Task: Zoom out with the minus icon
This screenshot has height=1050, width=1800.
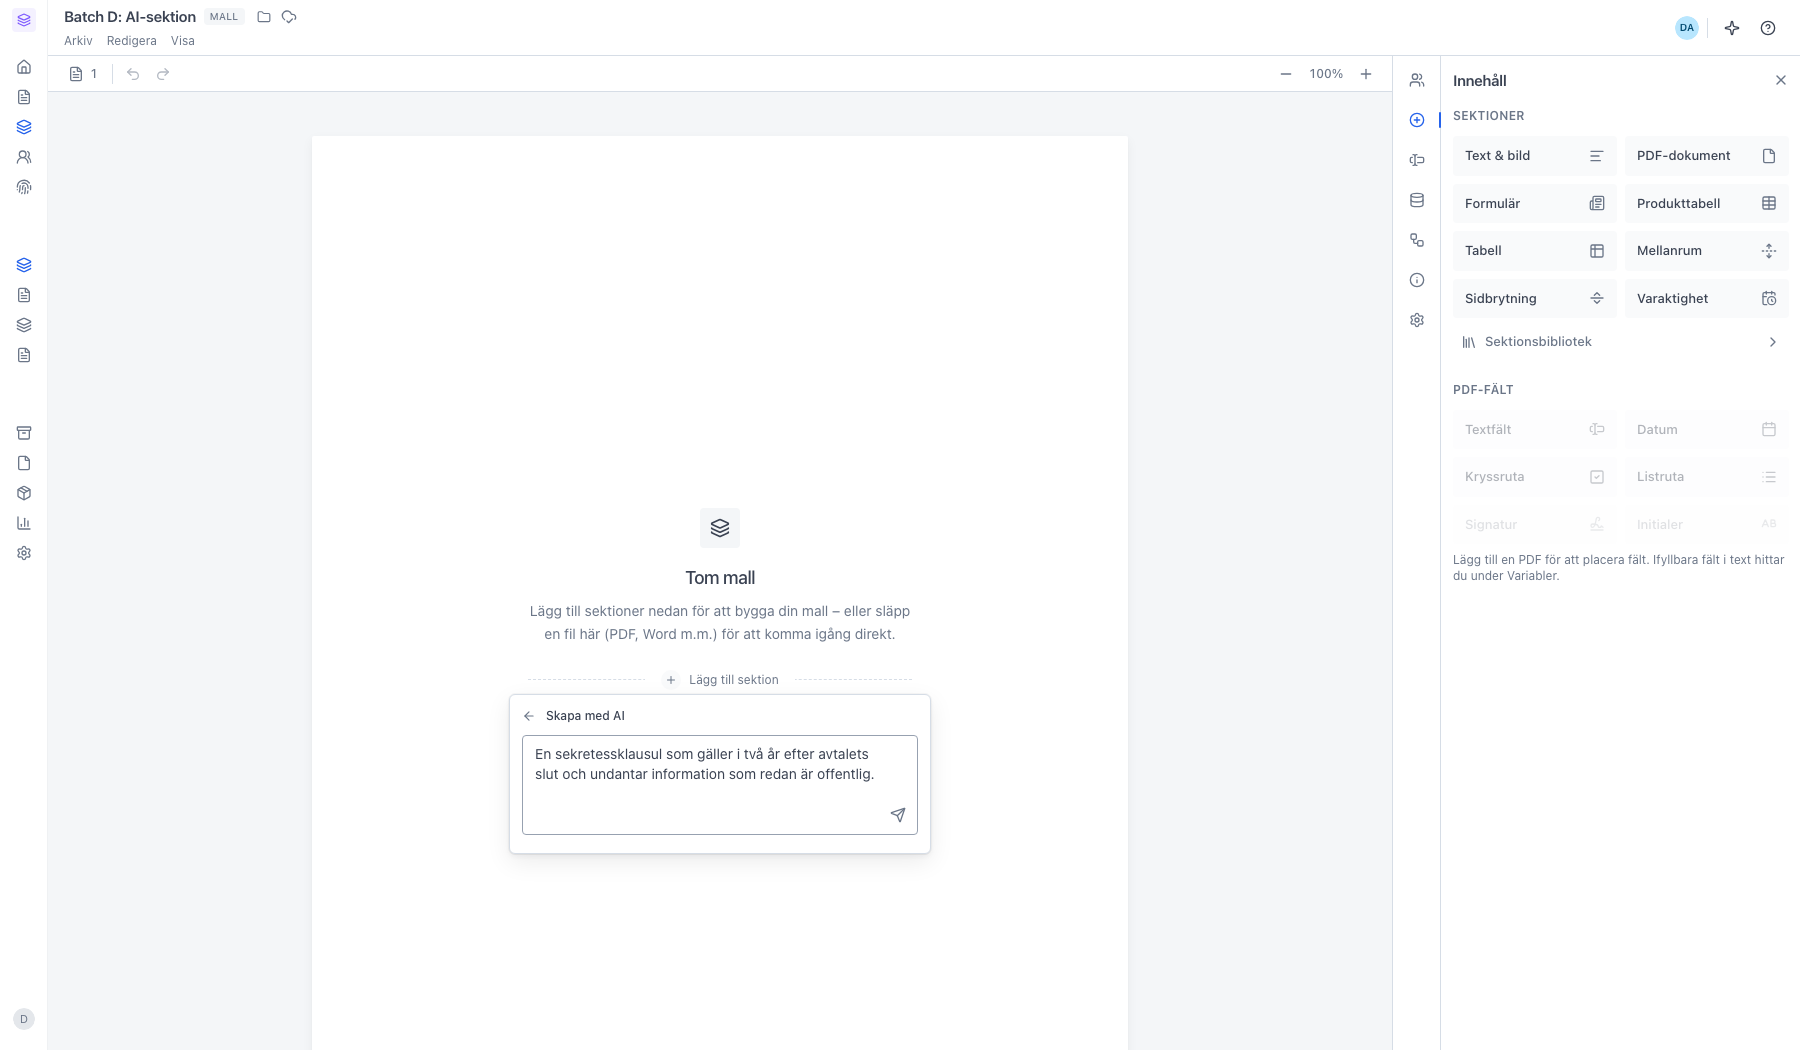Action: pos(1286,74)
